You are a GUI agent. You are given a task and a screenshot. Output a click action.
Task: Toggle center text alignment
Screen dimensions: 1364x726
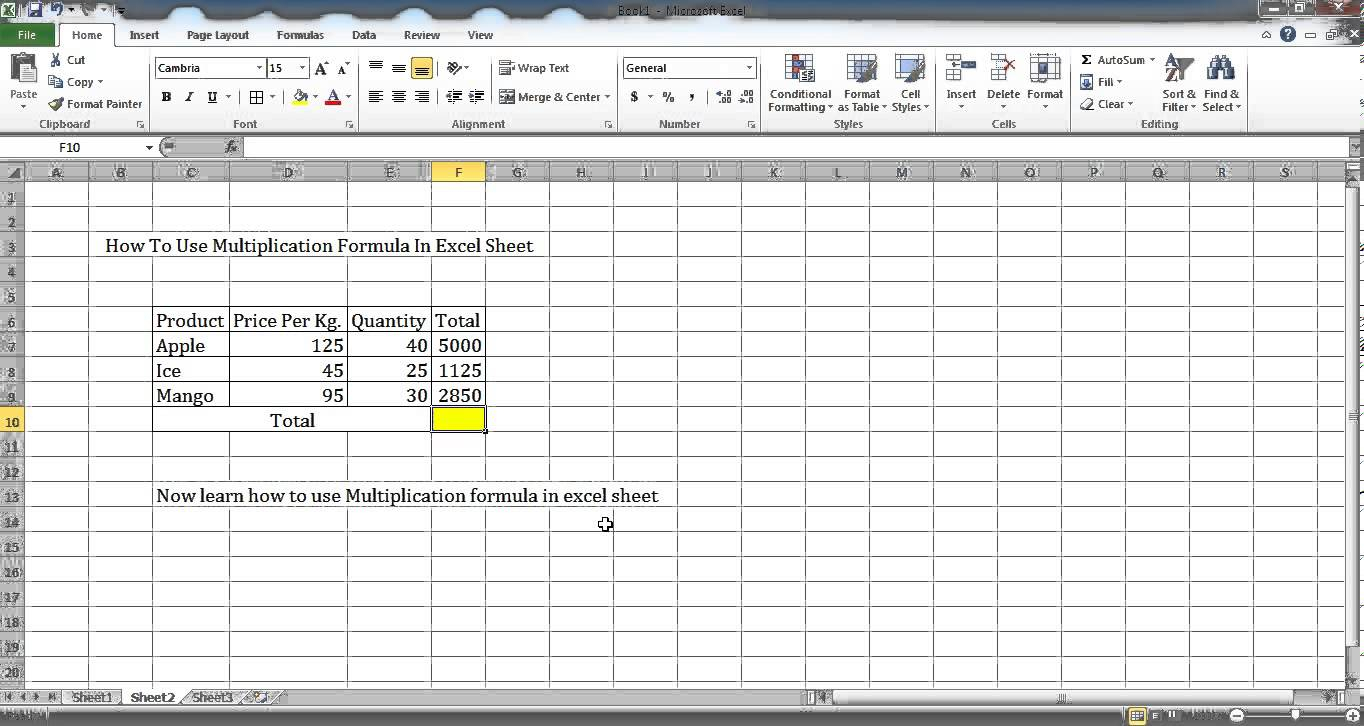click(x=398, y=97)
